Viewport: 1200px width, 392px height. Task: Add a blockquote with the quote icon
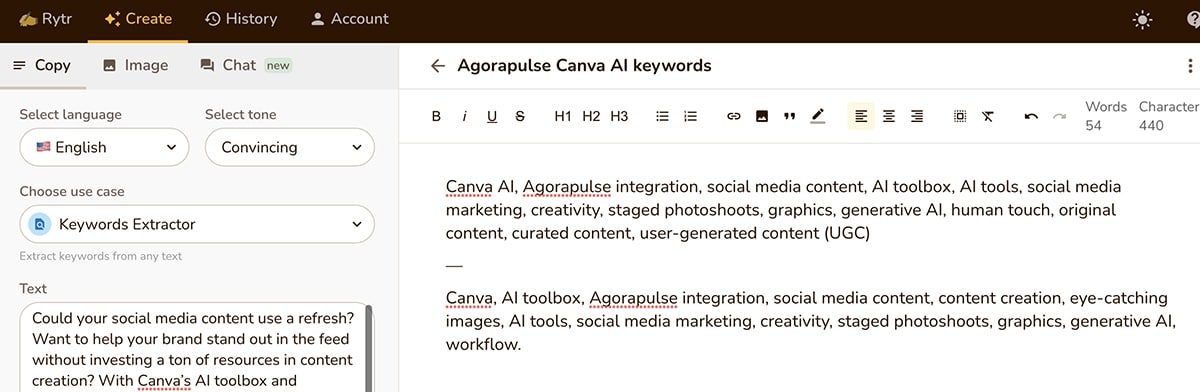pyautogui.click(x=789, y=117)
